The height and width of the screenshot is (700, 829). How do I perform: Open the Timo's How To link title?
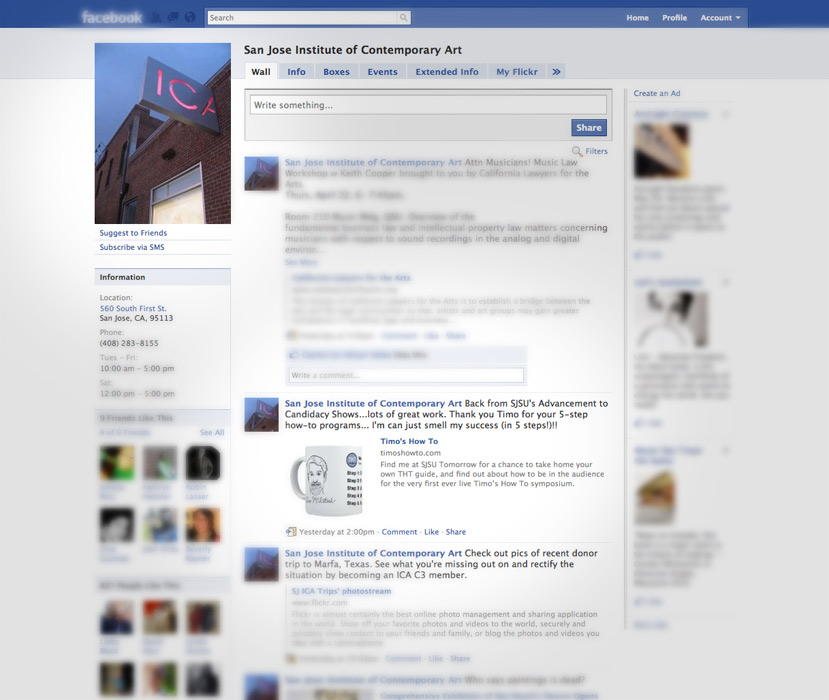point(409,441)
